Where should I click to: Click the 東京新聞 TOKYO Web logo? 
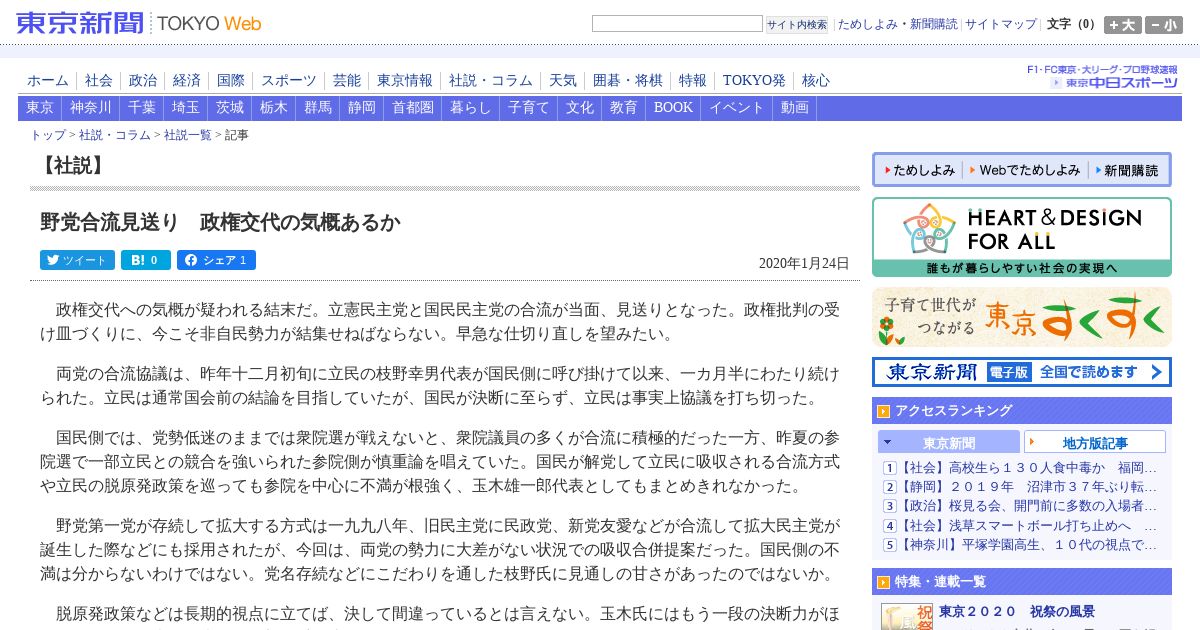tap(139, 23)
